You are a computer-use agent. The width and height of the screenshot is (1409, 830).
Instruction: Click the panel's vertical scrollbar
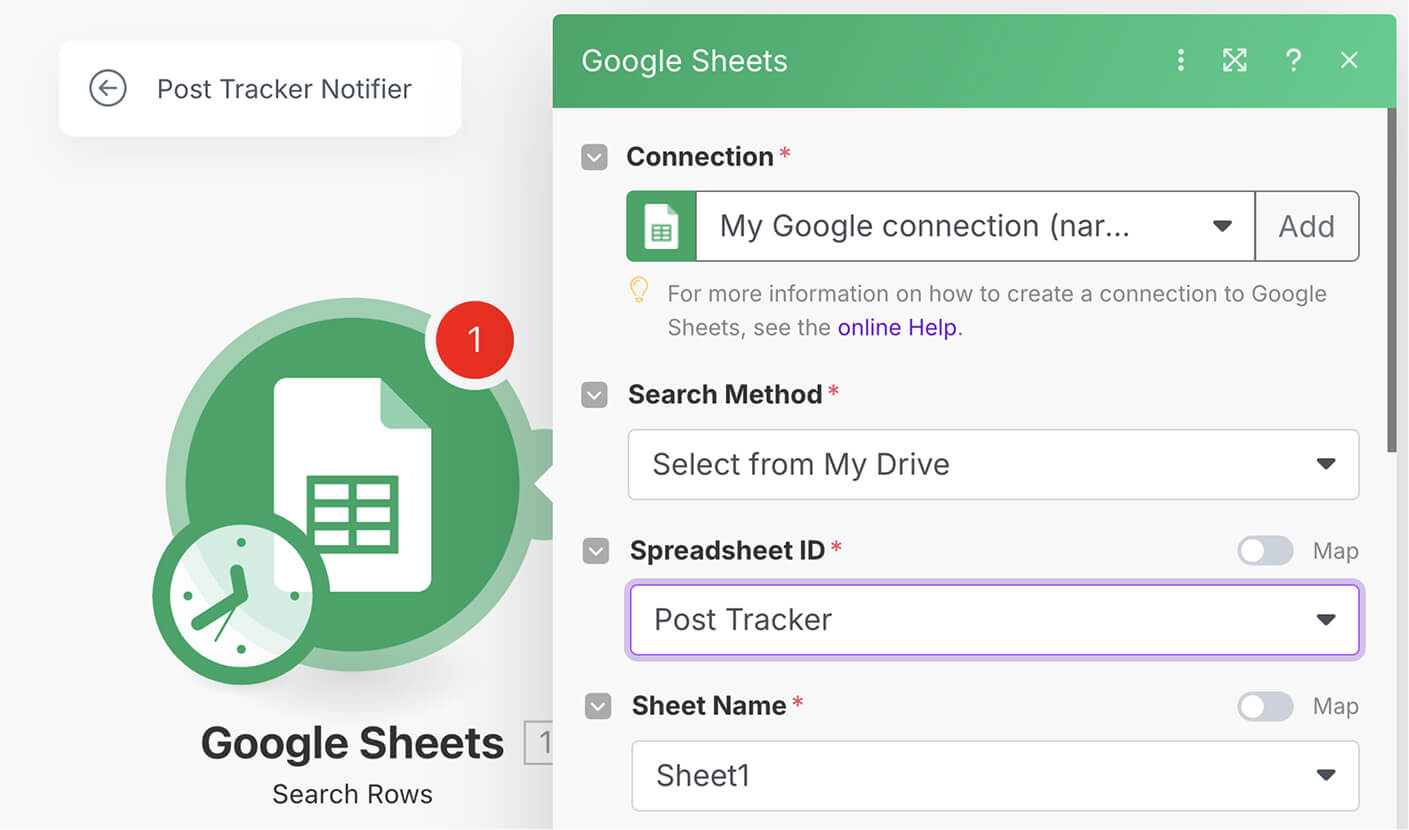[x=1392, y=280]
